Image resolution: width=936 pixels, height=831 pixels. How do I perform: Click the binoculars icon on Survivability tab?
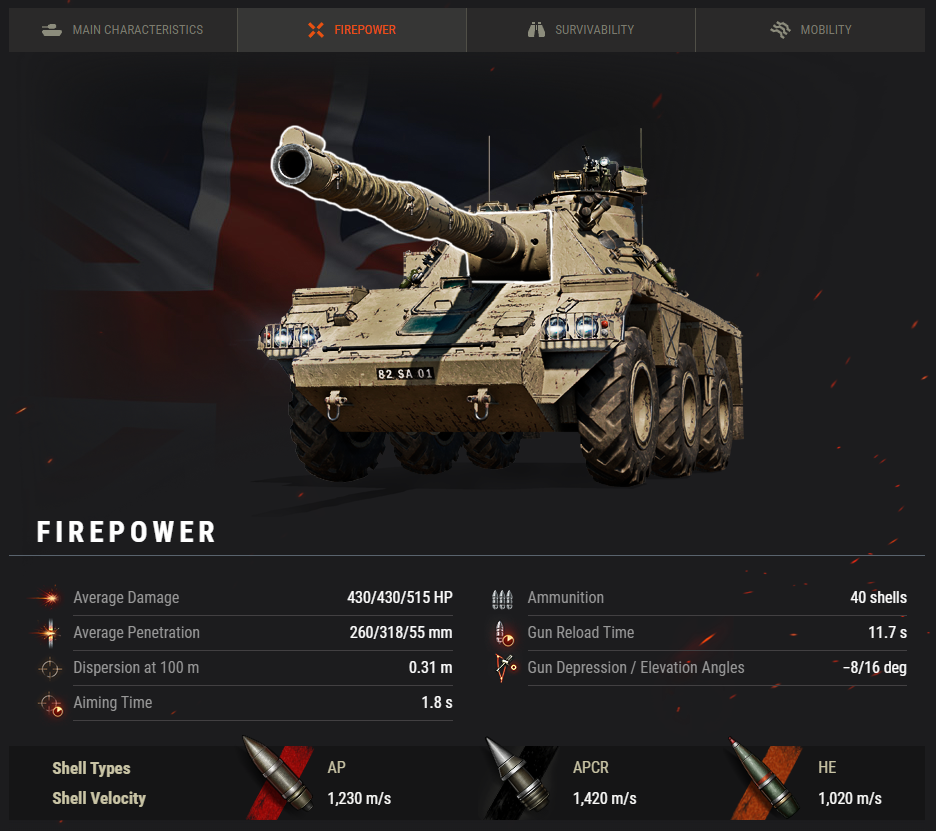[536, 30]
